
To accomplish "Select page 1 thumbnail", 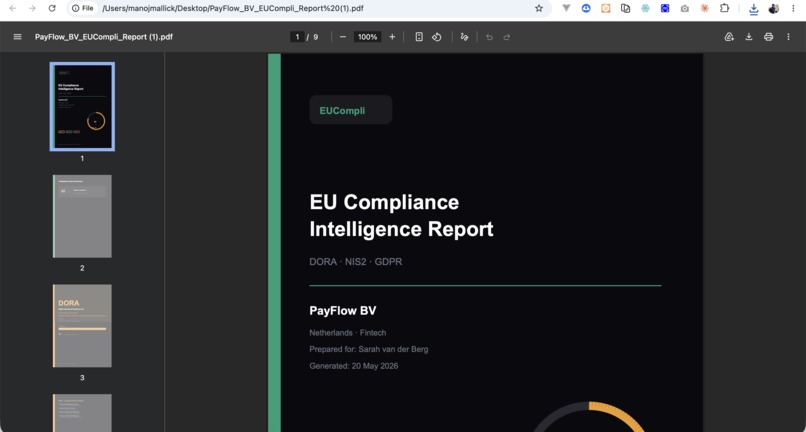I will (x=82, y=106).
